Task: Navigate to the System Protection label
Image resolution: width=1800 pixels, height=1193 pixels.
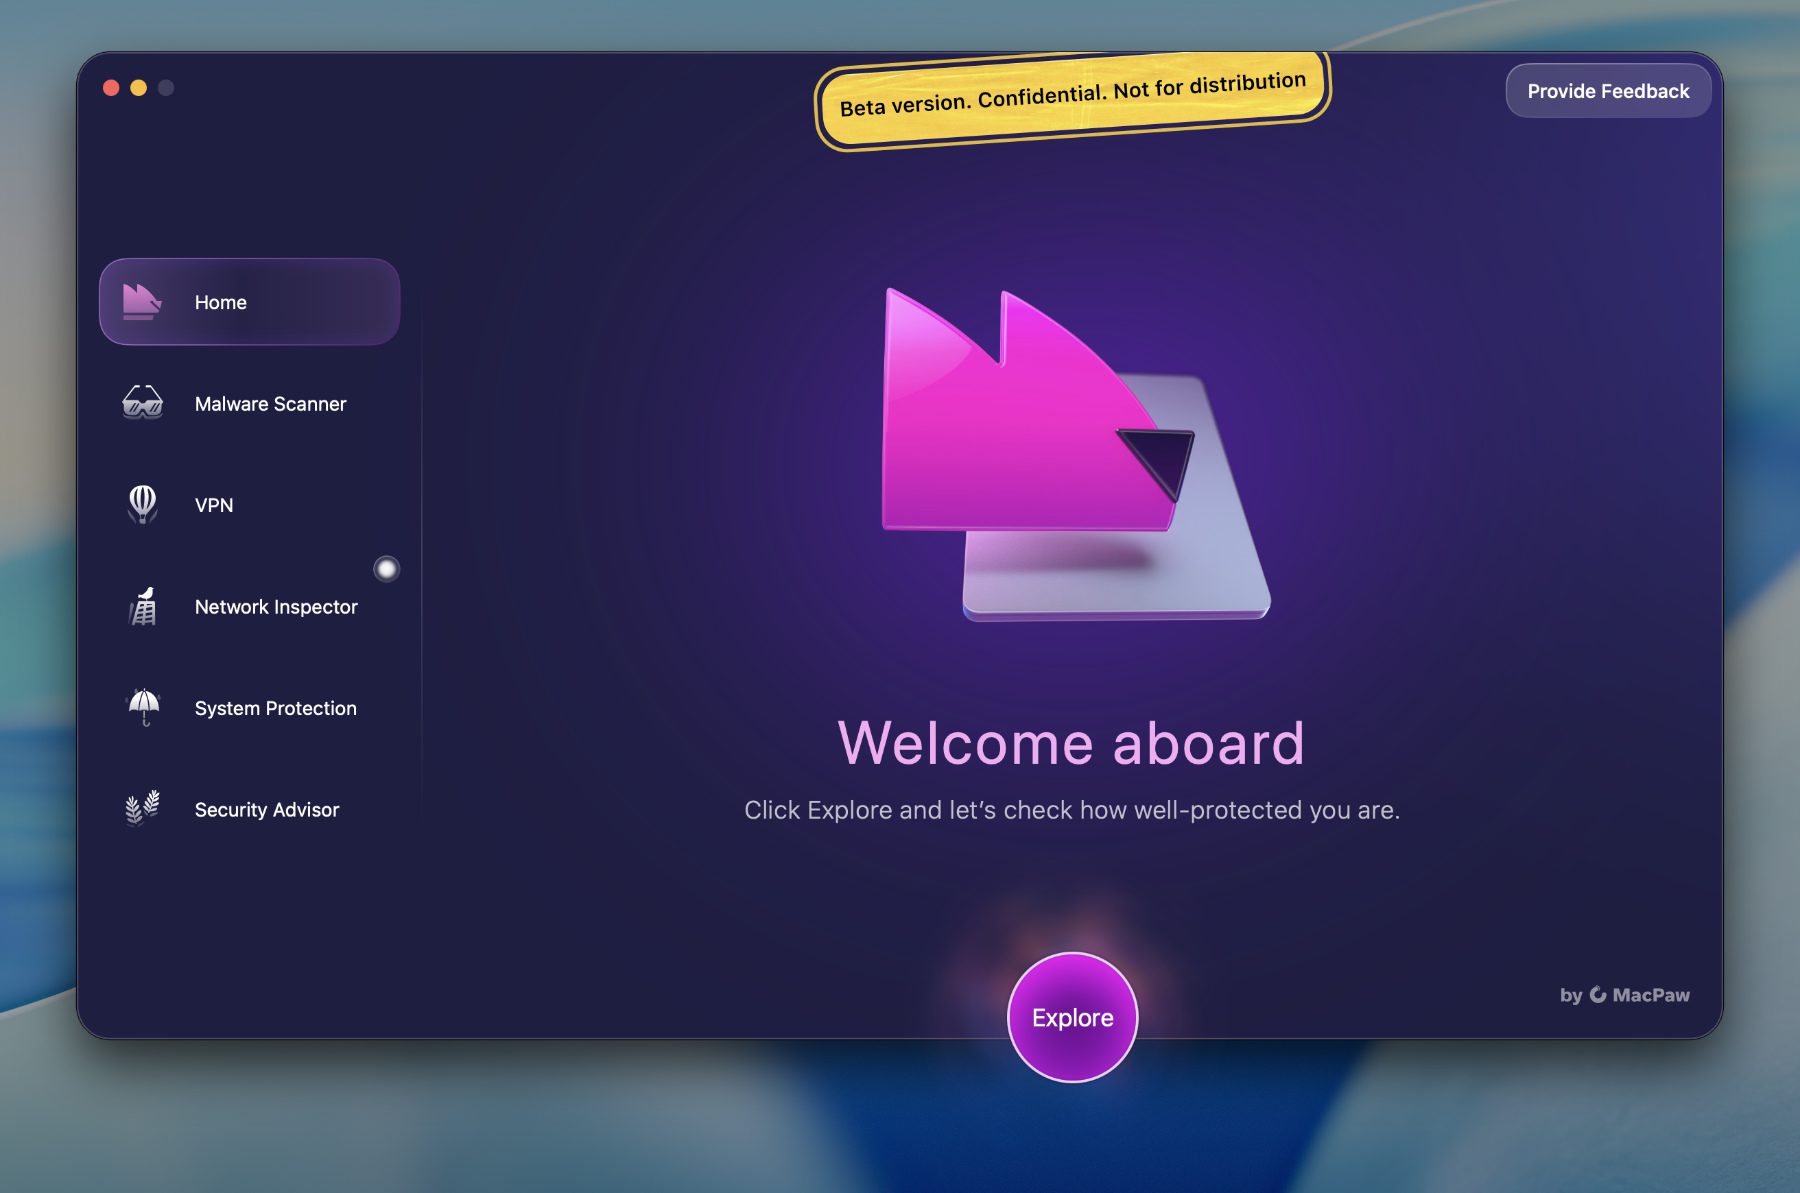Action: coord(275,708)
